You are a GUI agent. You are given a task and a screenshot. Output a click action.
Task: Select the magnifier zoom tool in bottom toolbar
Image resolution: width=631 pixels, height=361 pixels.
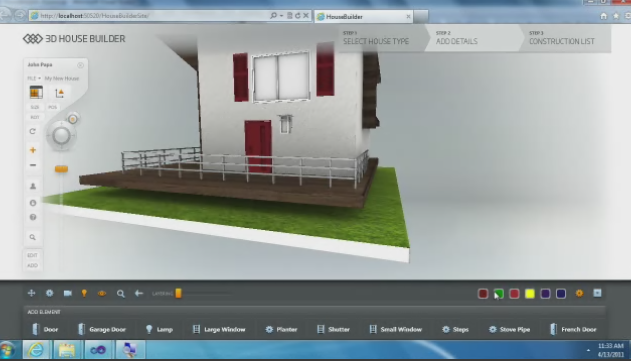coord(120,294)
